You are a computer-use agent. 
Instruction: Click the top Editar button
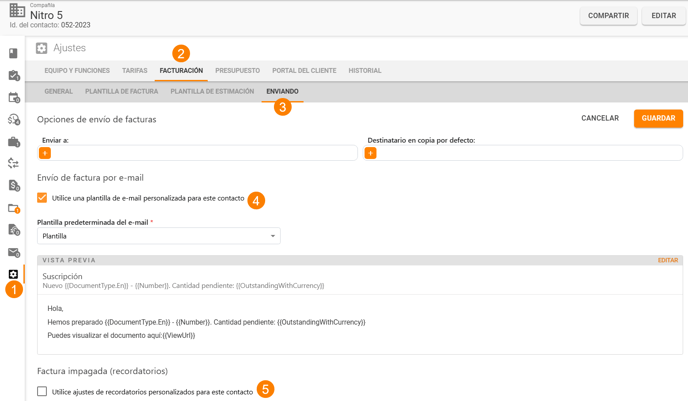663,16
